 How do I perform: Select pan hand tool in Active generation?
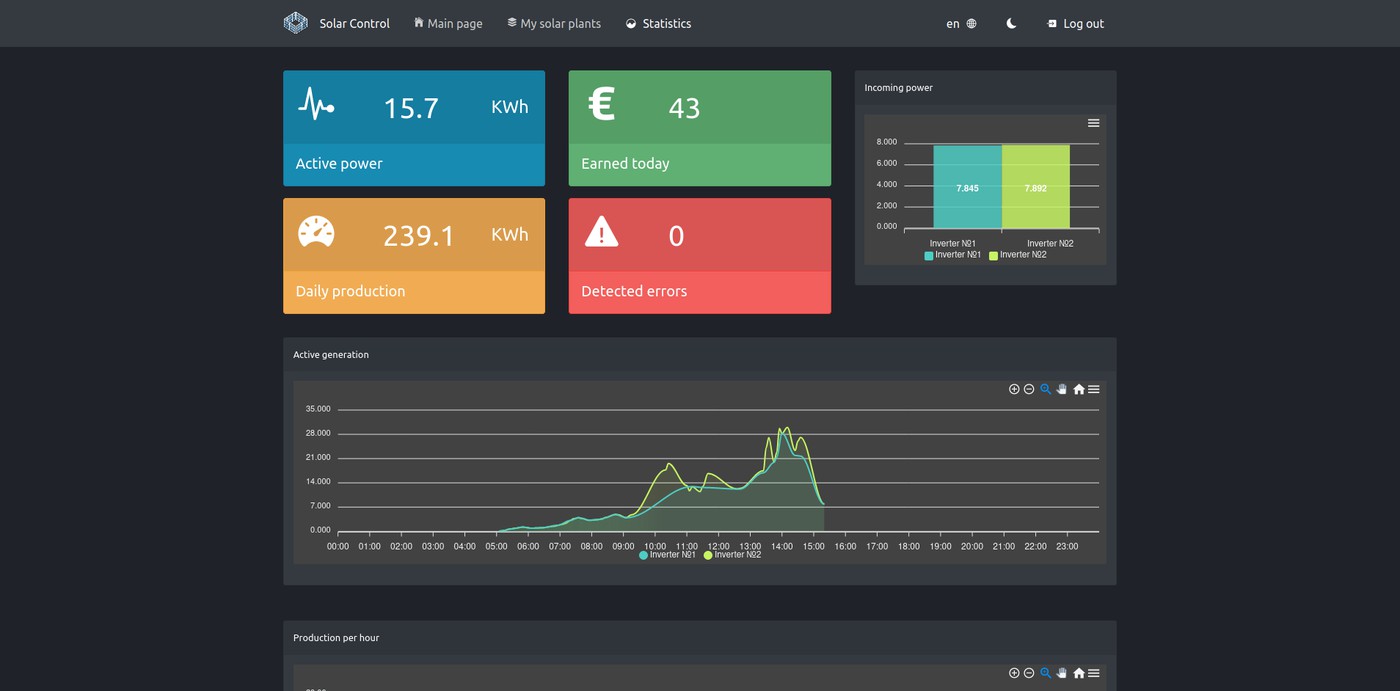click(1062, 389)
